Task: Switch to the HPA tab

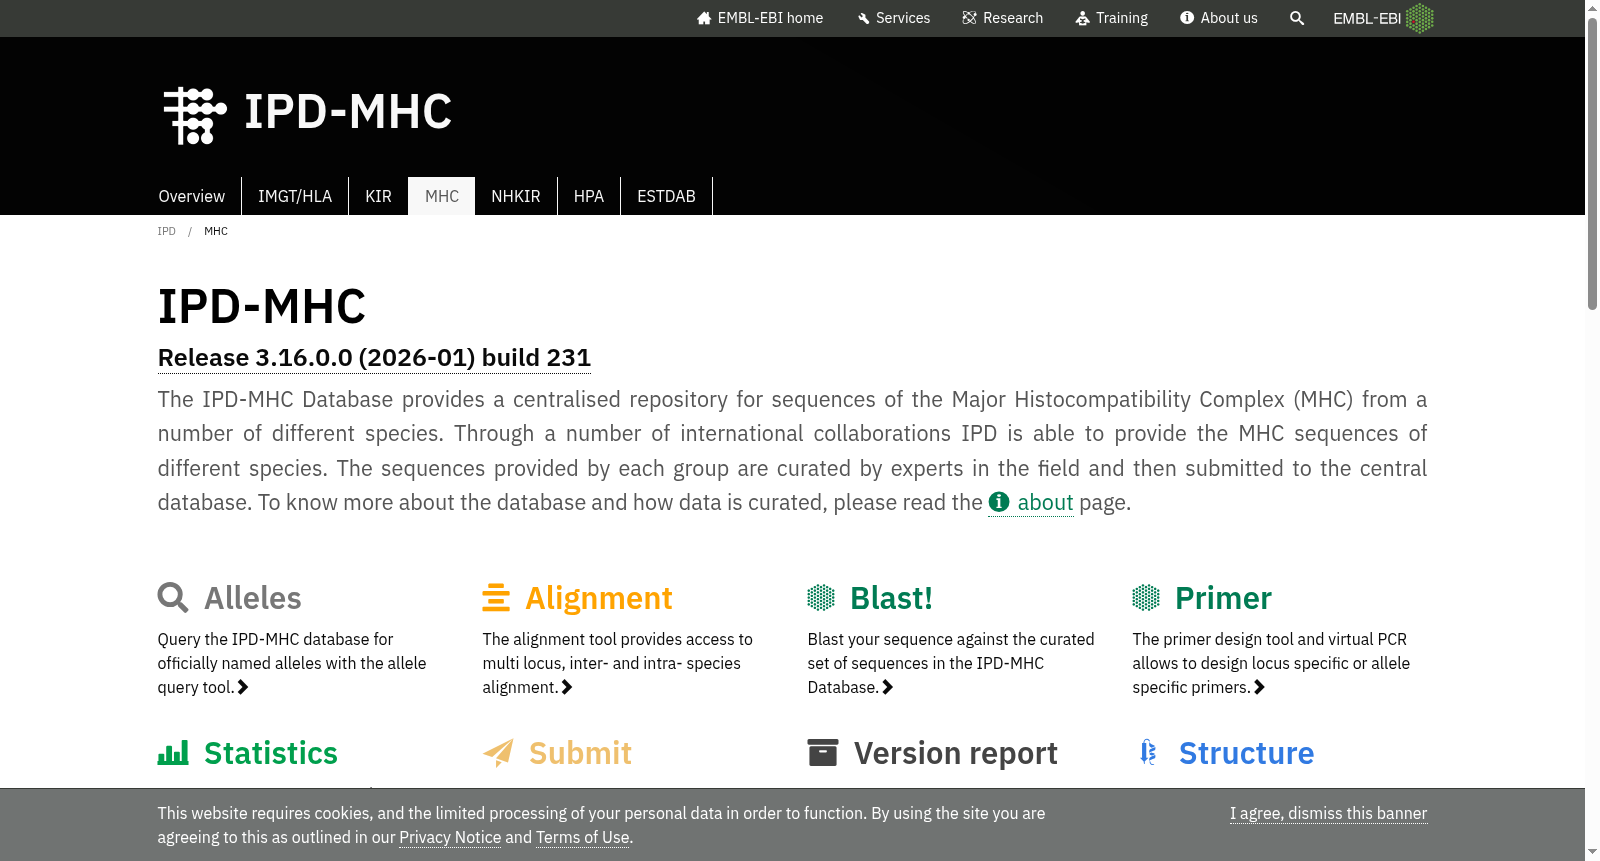Action: (589, 196)
